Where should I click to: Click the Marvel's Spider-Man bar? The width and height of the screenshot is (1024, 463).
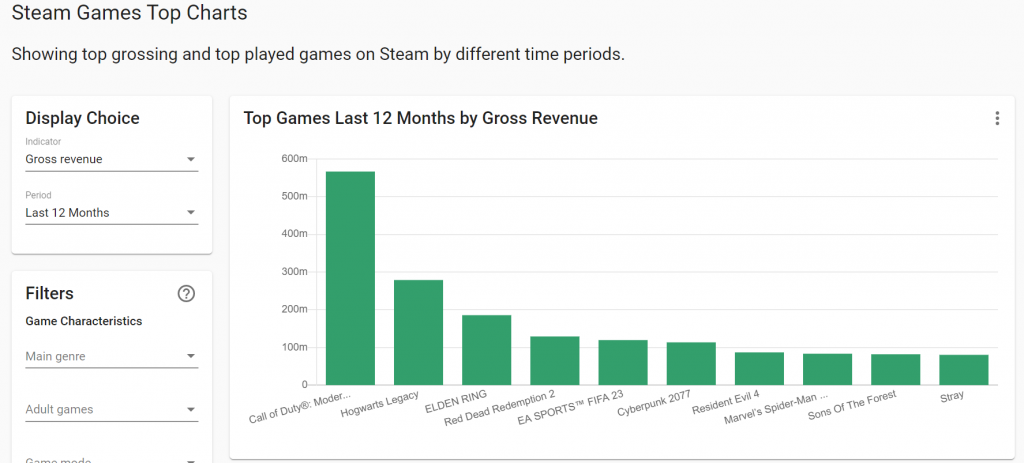(827, 369)
